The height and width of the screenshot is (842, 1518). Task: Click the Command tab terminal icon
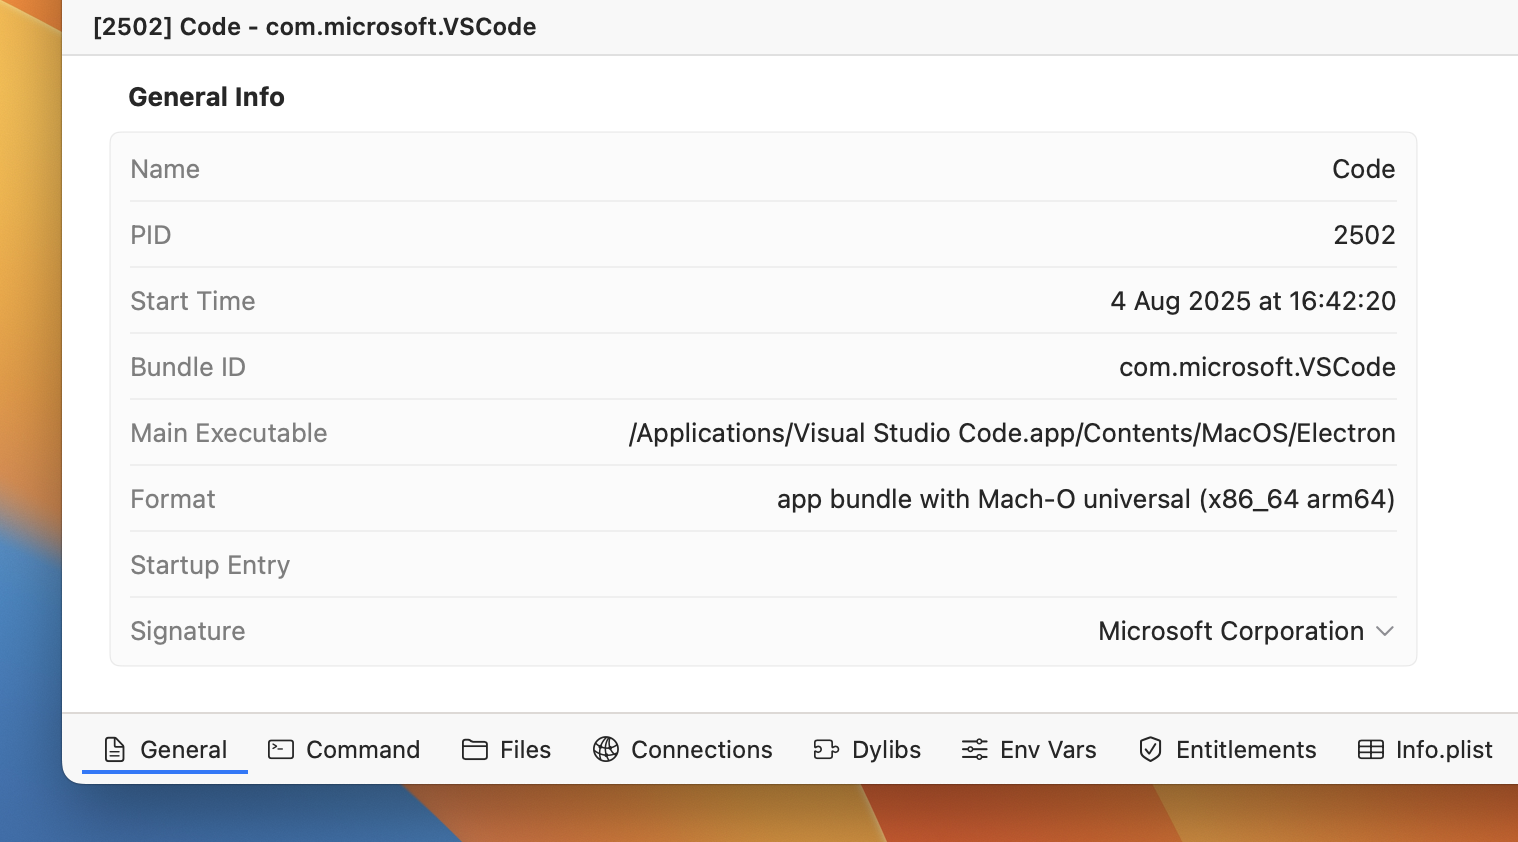(x=281, y=749)
